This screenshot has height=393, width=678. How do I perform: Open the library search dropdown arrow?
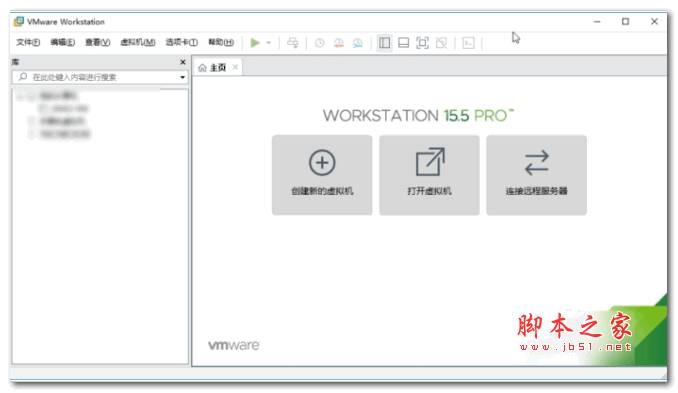pyautogui.click(x=182, y=77)
